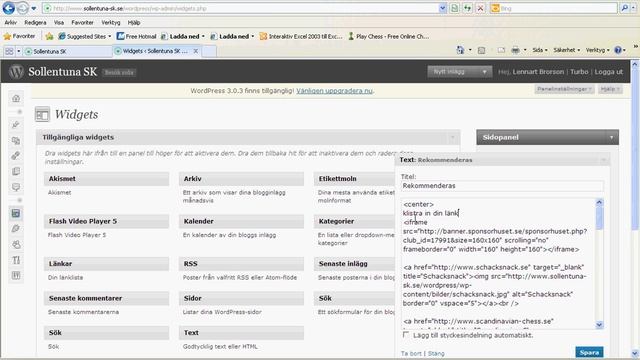Toggle 'Lägg till styckesindelning automatiskt' checkbox

(406, 335)
